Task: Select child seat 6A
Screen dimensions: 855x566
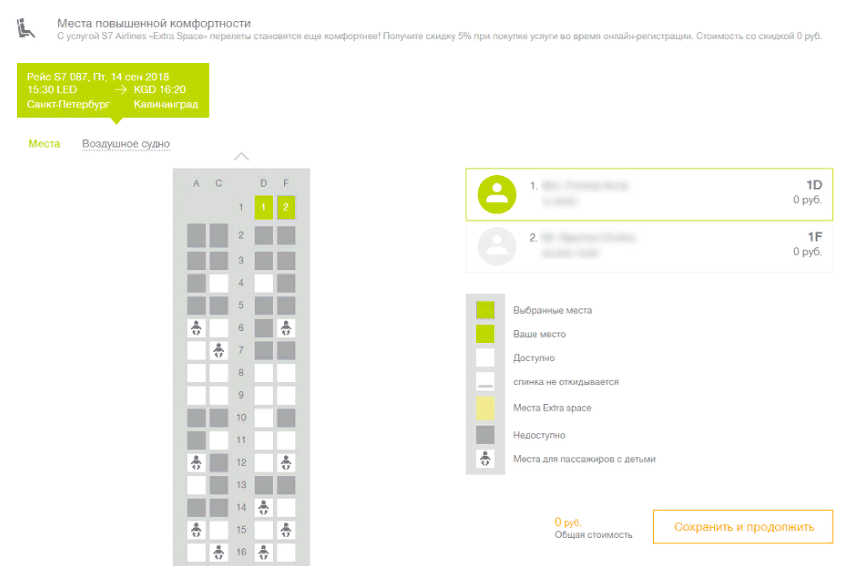Action: [x=197, y=328]
